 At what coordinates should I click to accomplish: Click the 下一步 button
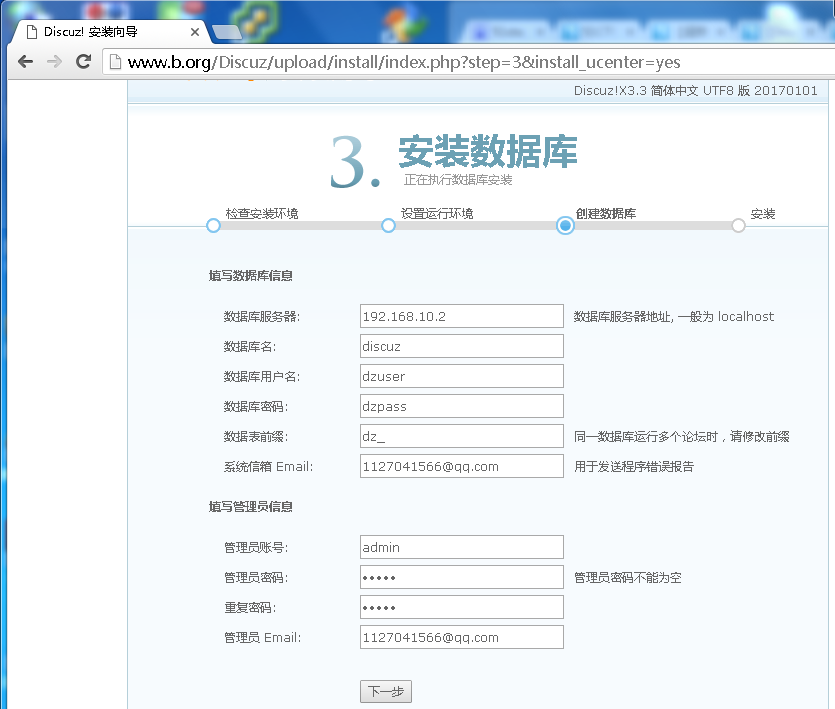click(386, 691)
